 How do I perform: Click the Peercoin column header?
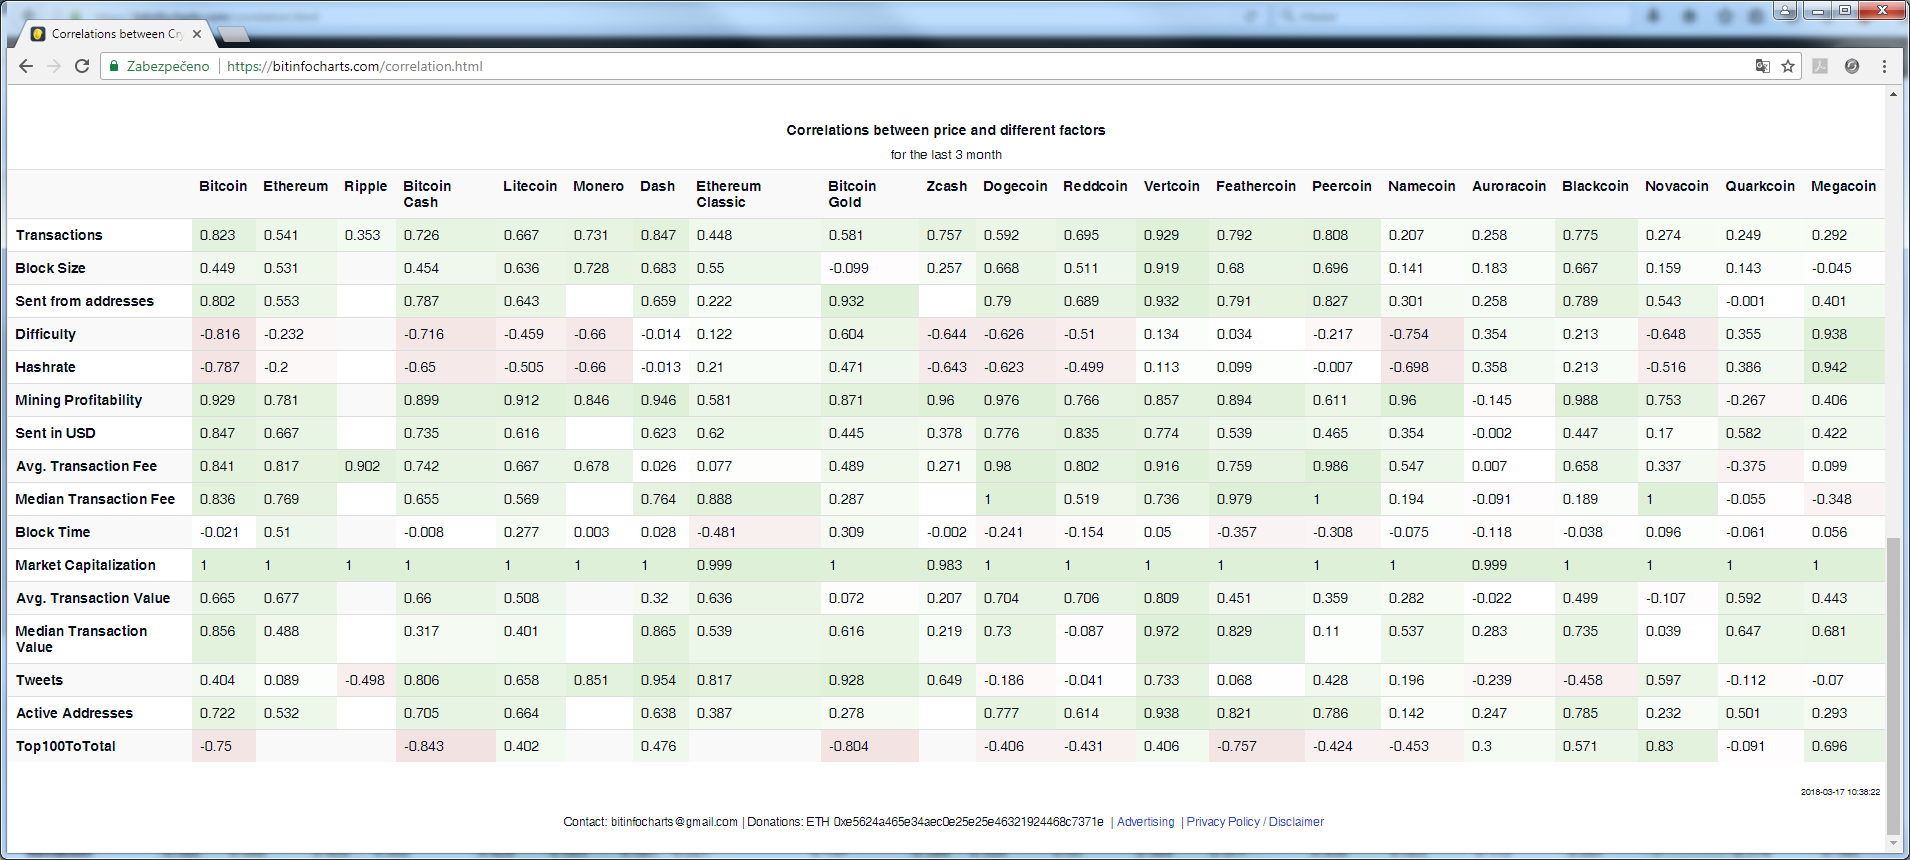1341,186
